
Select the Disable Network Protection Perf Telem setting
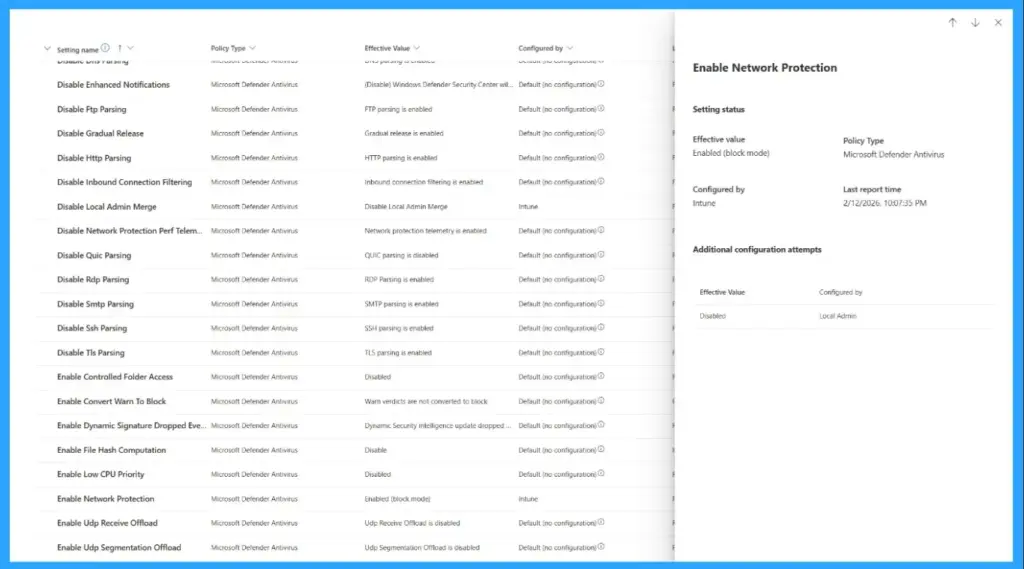(x=129, y=231)
